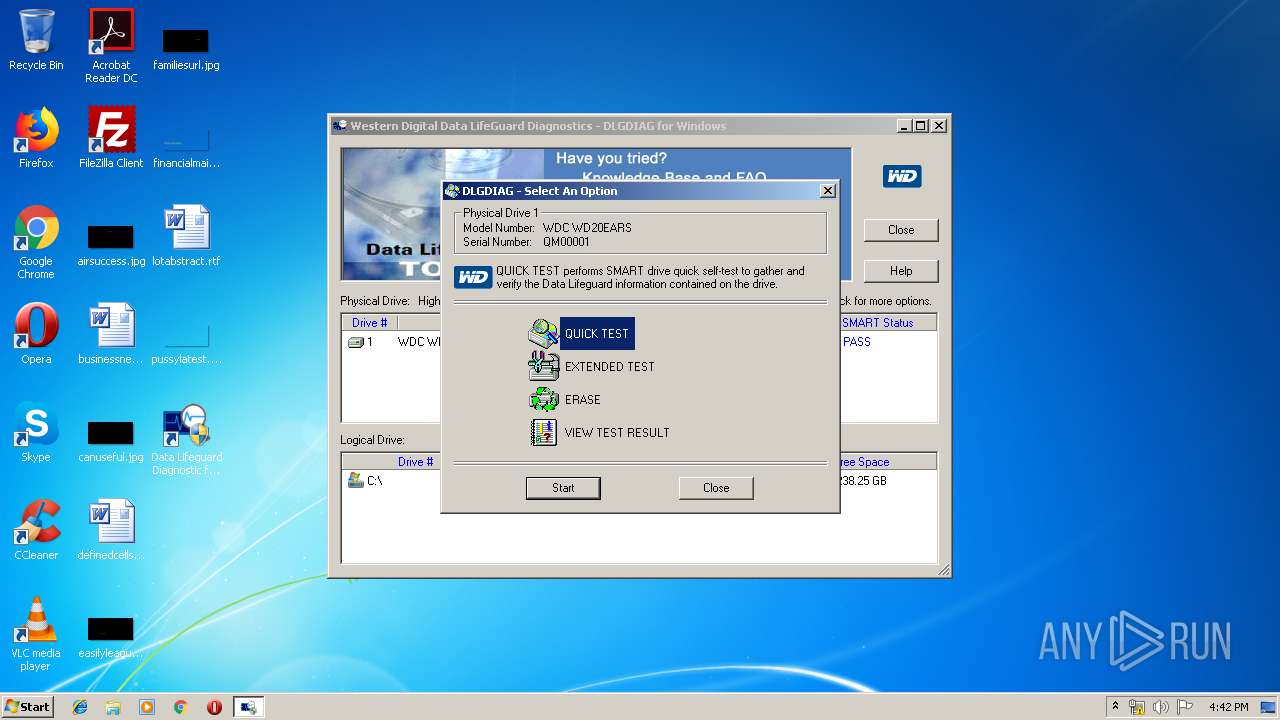Viewport: 1280px width, 720px height.
Task: Select financialmai... desktop file
Action: [x=186, y=148]
